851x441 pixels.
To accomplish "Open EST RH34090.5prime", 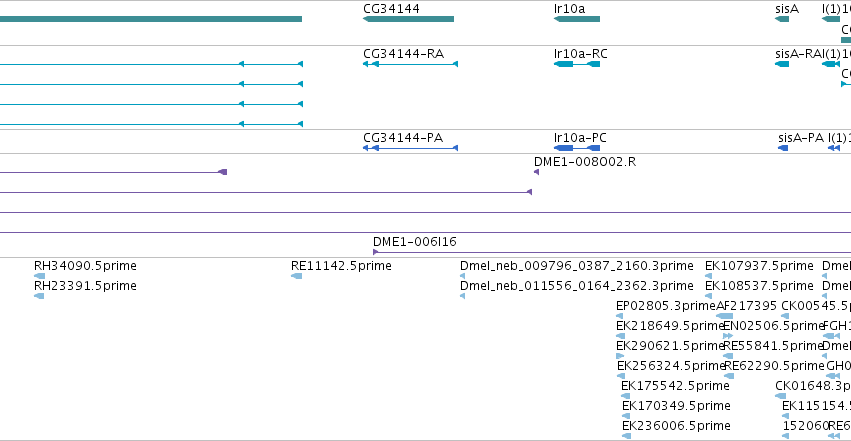I will click(x=39, y=276).
